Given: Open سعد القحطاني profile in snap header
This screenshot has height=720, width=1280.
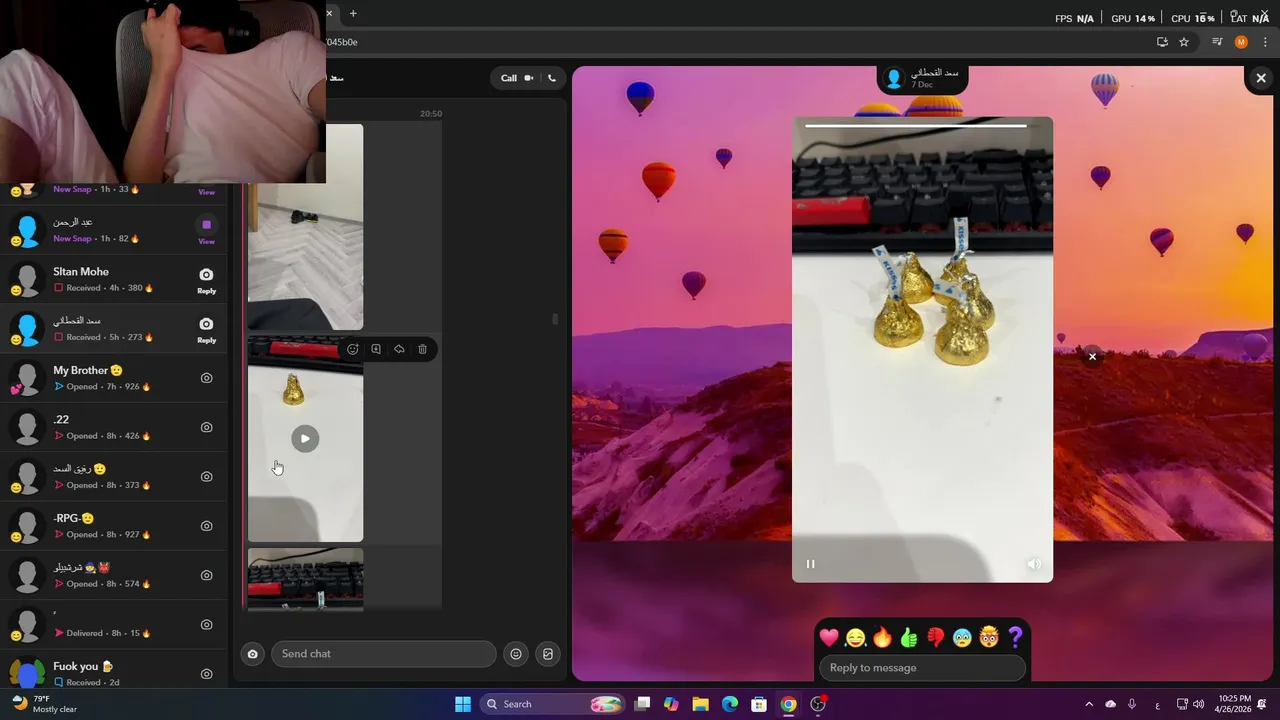Looking at the screenshot, I should (922, 78).
